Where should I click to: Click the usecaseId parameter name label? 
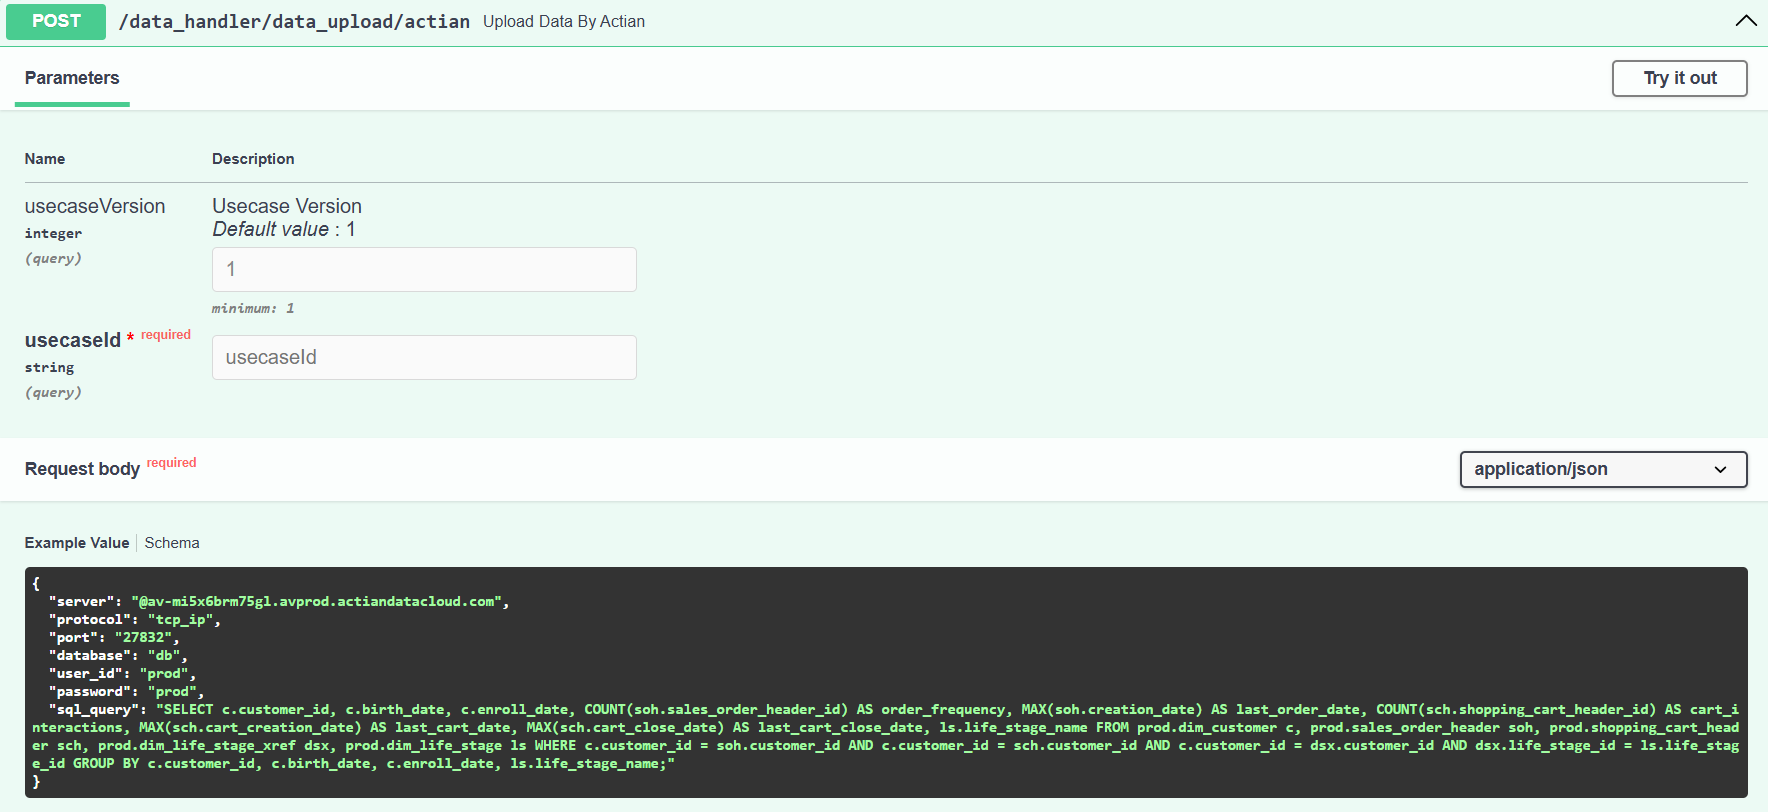[x=73, y=340]
